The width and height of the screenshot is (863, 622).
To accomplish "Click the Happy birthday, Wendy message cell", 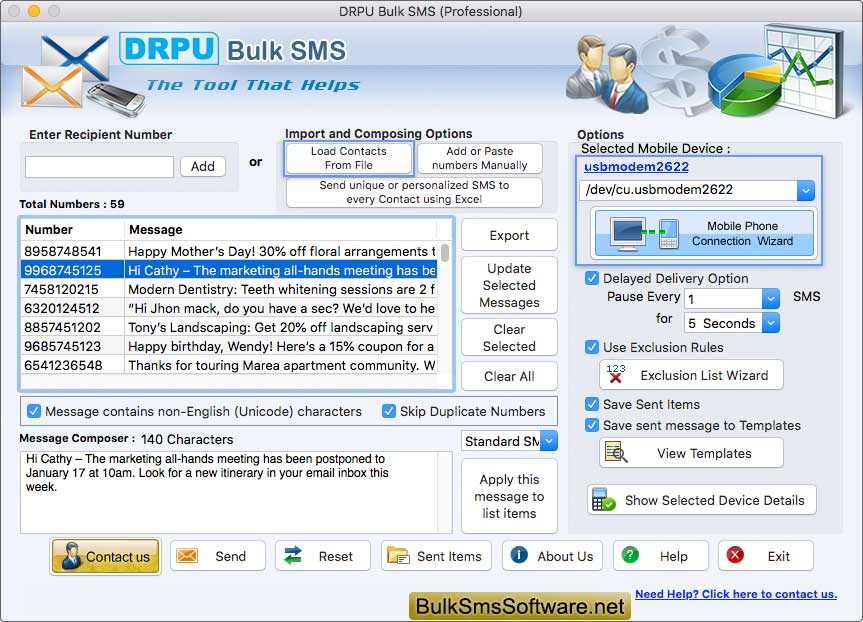I will coord(281,346).
